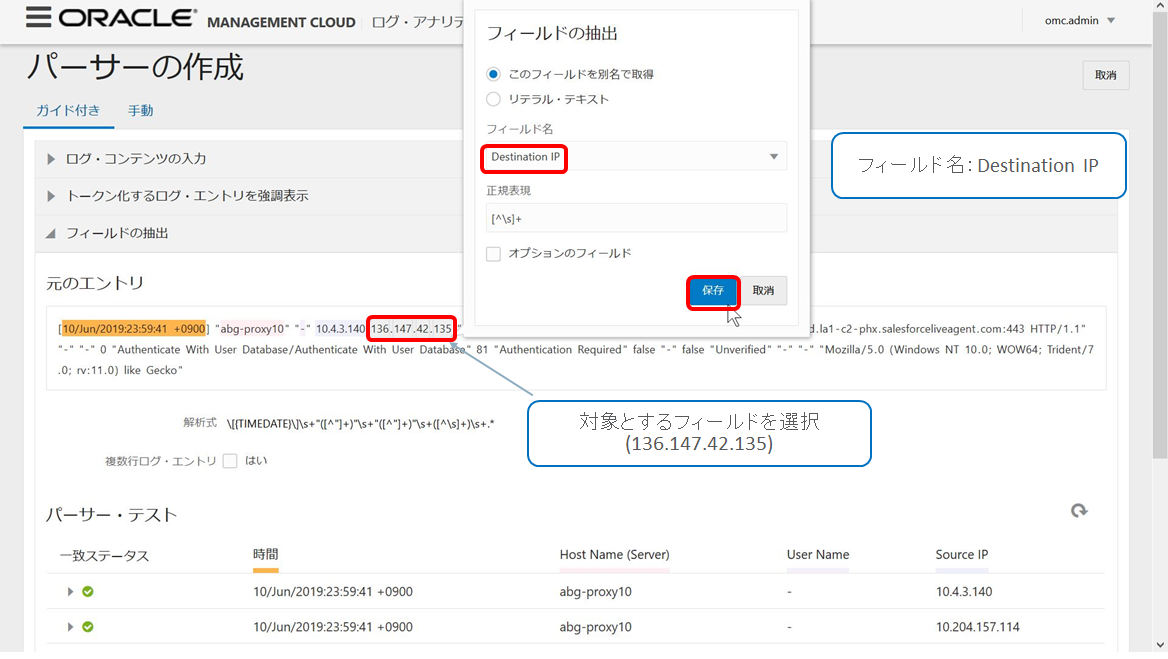Select 'このフィールドを別名で取得' radio button
The image size is (1168, 659).
(x=493, y=74)
